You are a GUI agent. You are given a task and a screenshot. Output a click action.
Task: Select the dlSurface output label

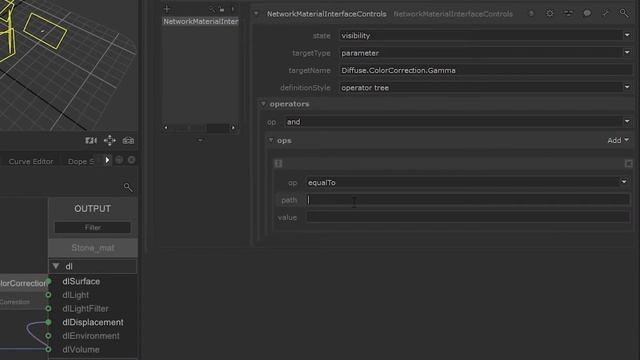[81, 281]
